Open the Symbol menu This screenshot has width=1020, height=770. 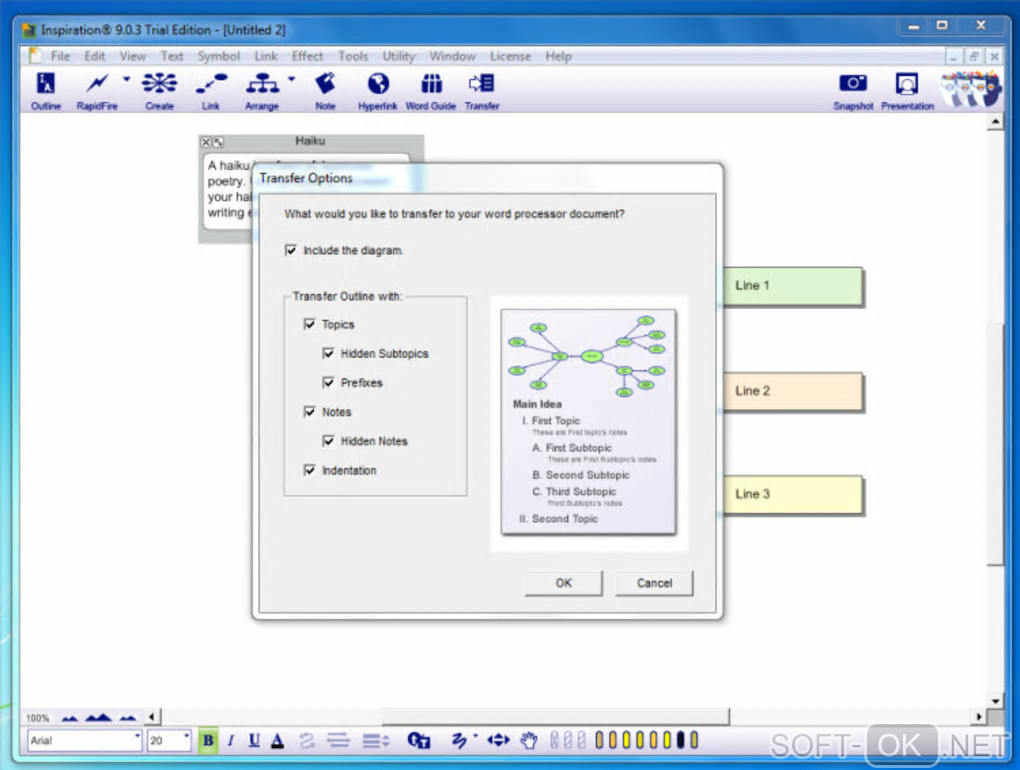point(219,57)
